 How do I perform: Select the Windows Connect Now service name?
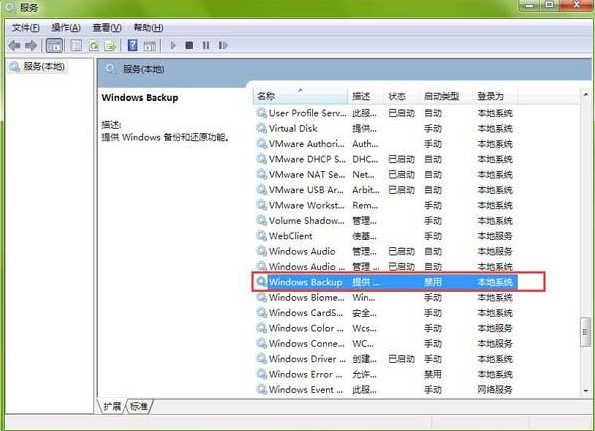(x=307, y=343)
